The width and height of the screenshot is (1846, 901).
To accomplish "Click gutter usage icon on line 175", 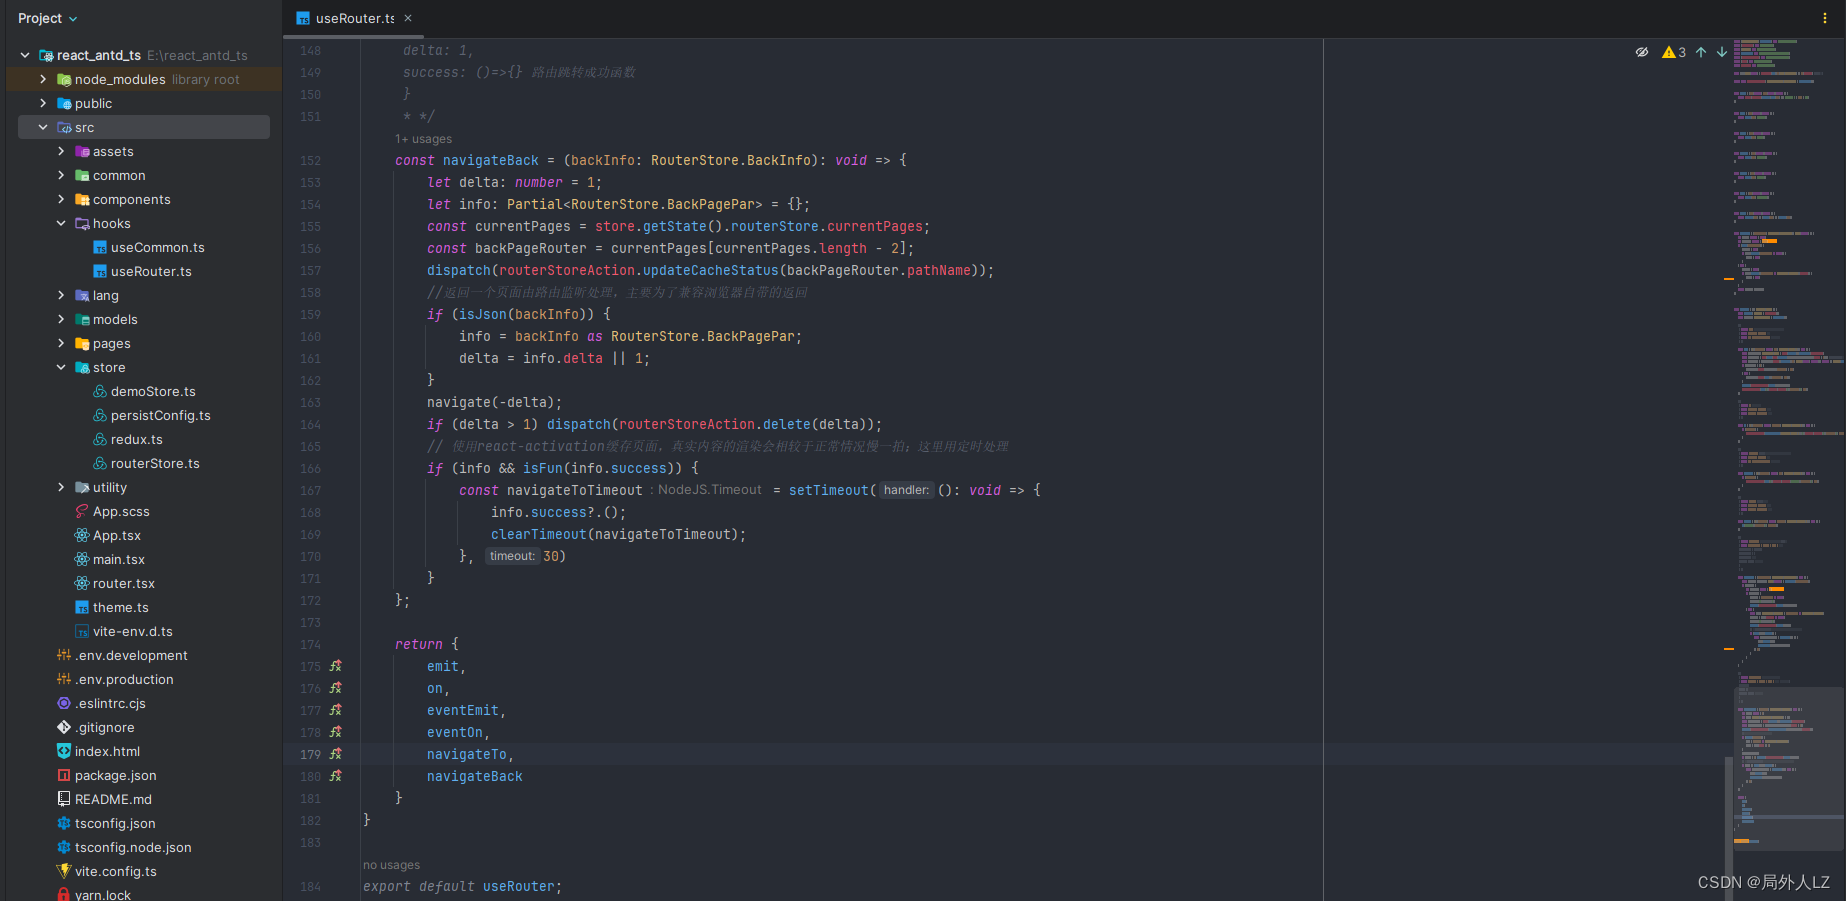I will (336, 666).
